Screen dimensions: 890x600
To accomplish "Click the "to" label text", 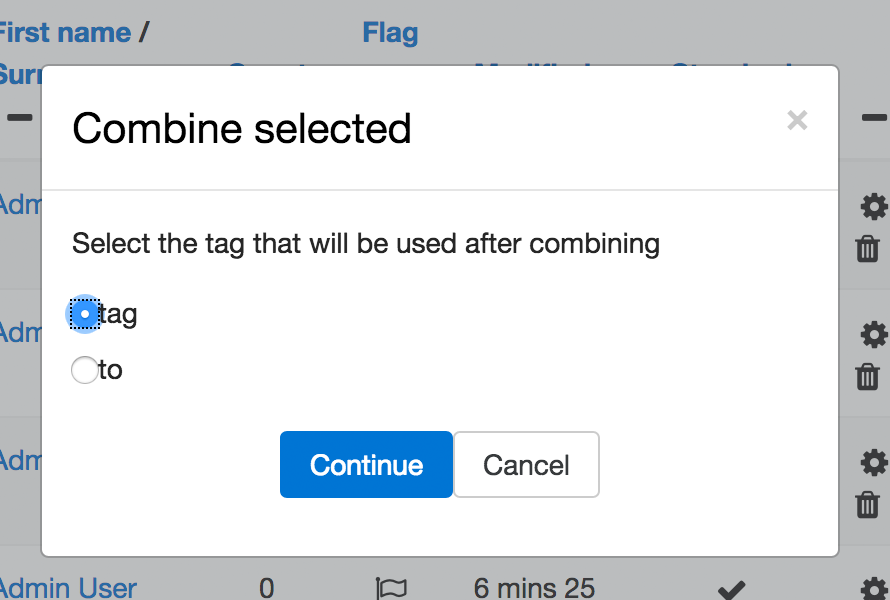I will point(111,370).
